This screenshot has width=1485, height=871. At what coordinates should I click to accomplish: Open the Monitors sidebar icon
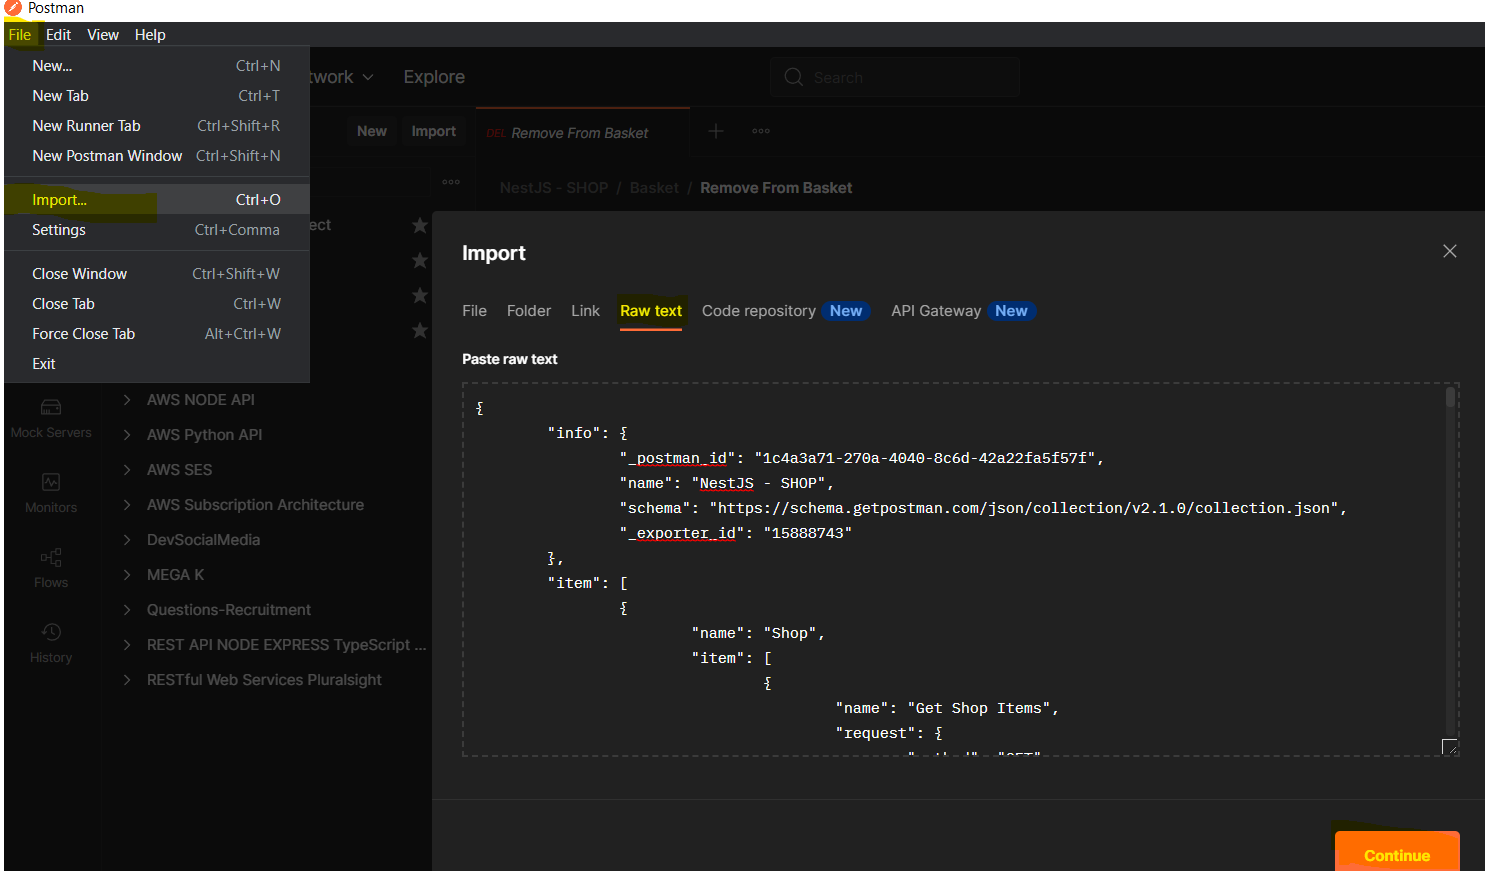coord(51,482)
